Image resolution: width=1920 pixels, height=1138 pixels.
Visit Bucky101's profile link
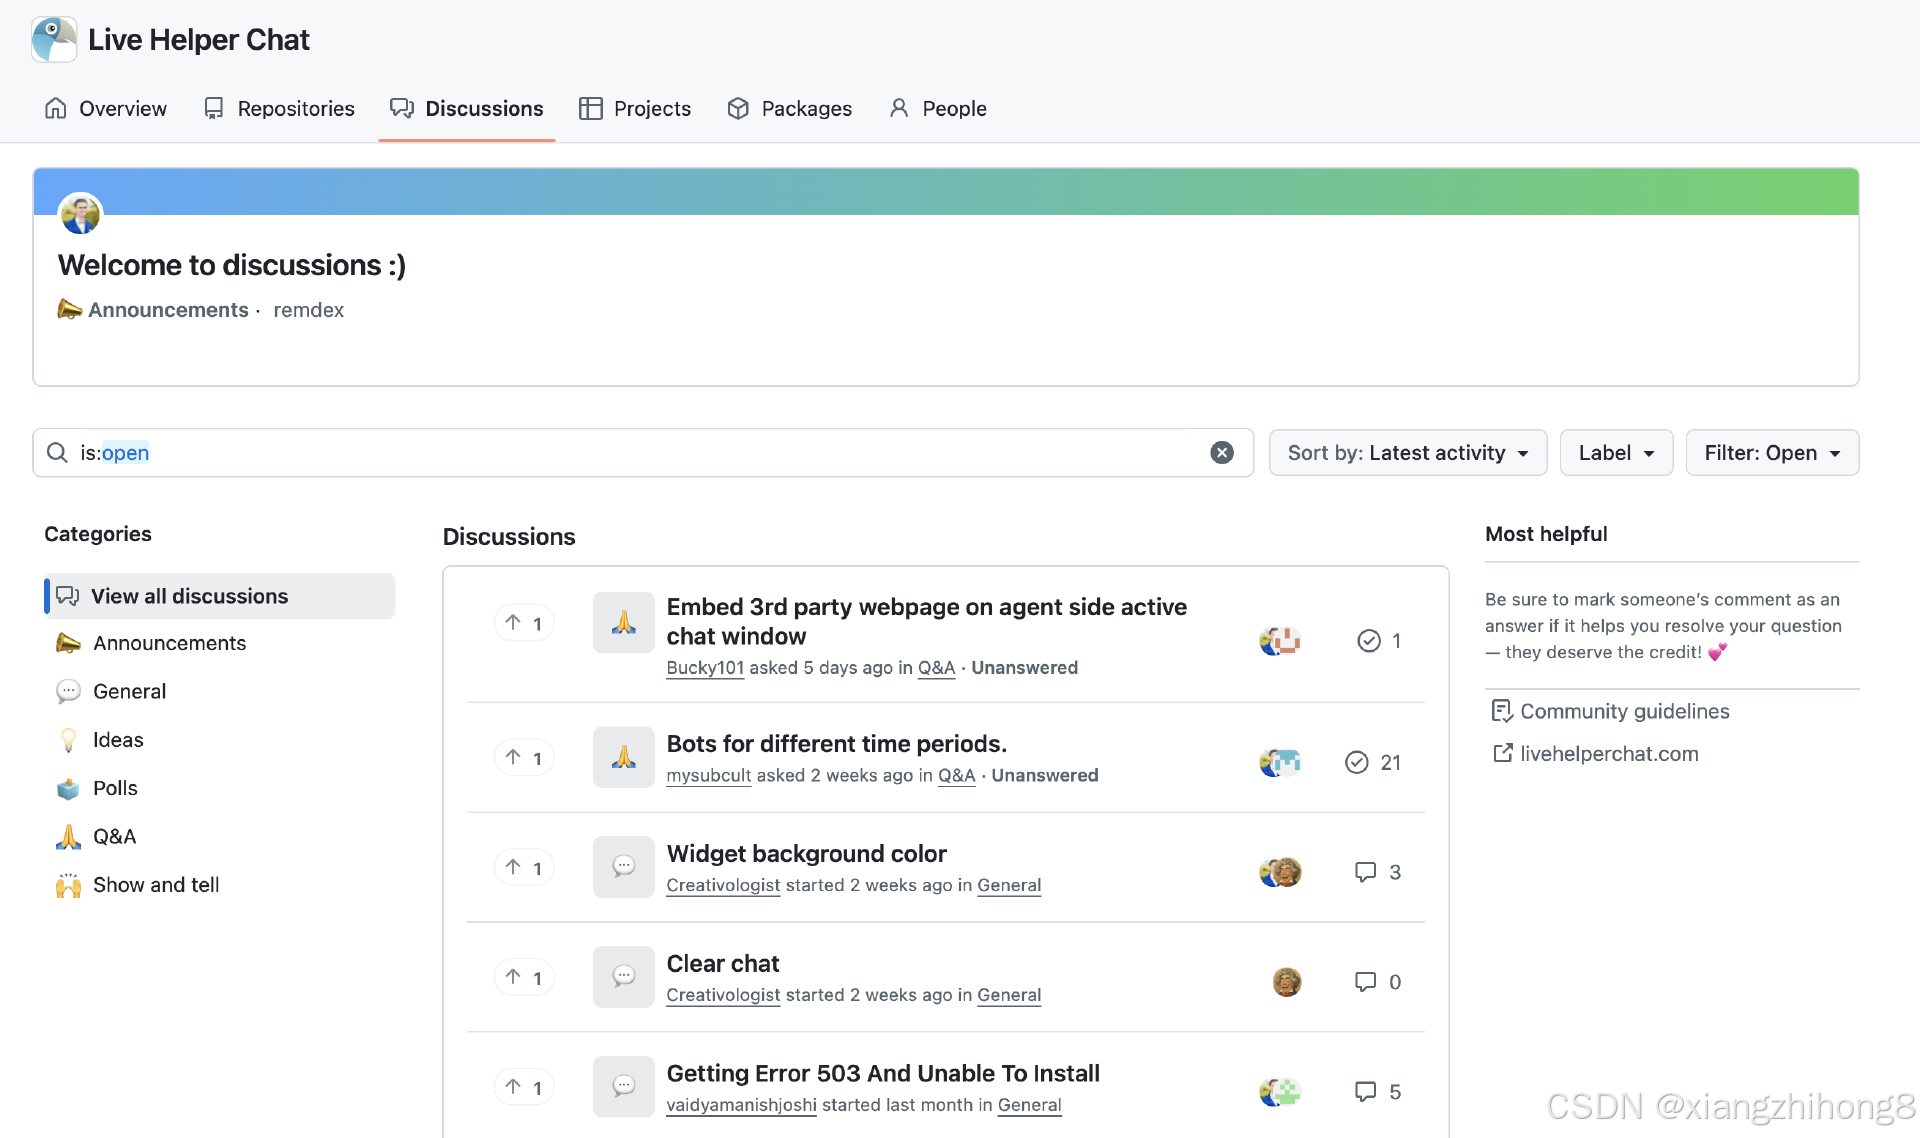coord(705,668)
